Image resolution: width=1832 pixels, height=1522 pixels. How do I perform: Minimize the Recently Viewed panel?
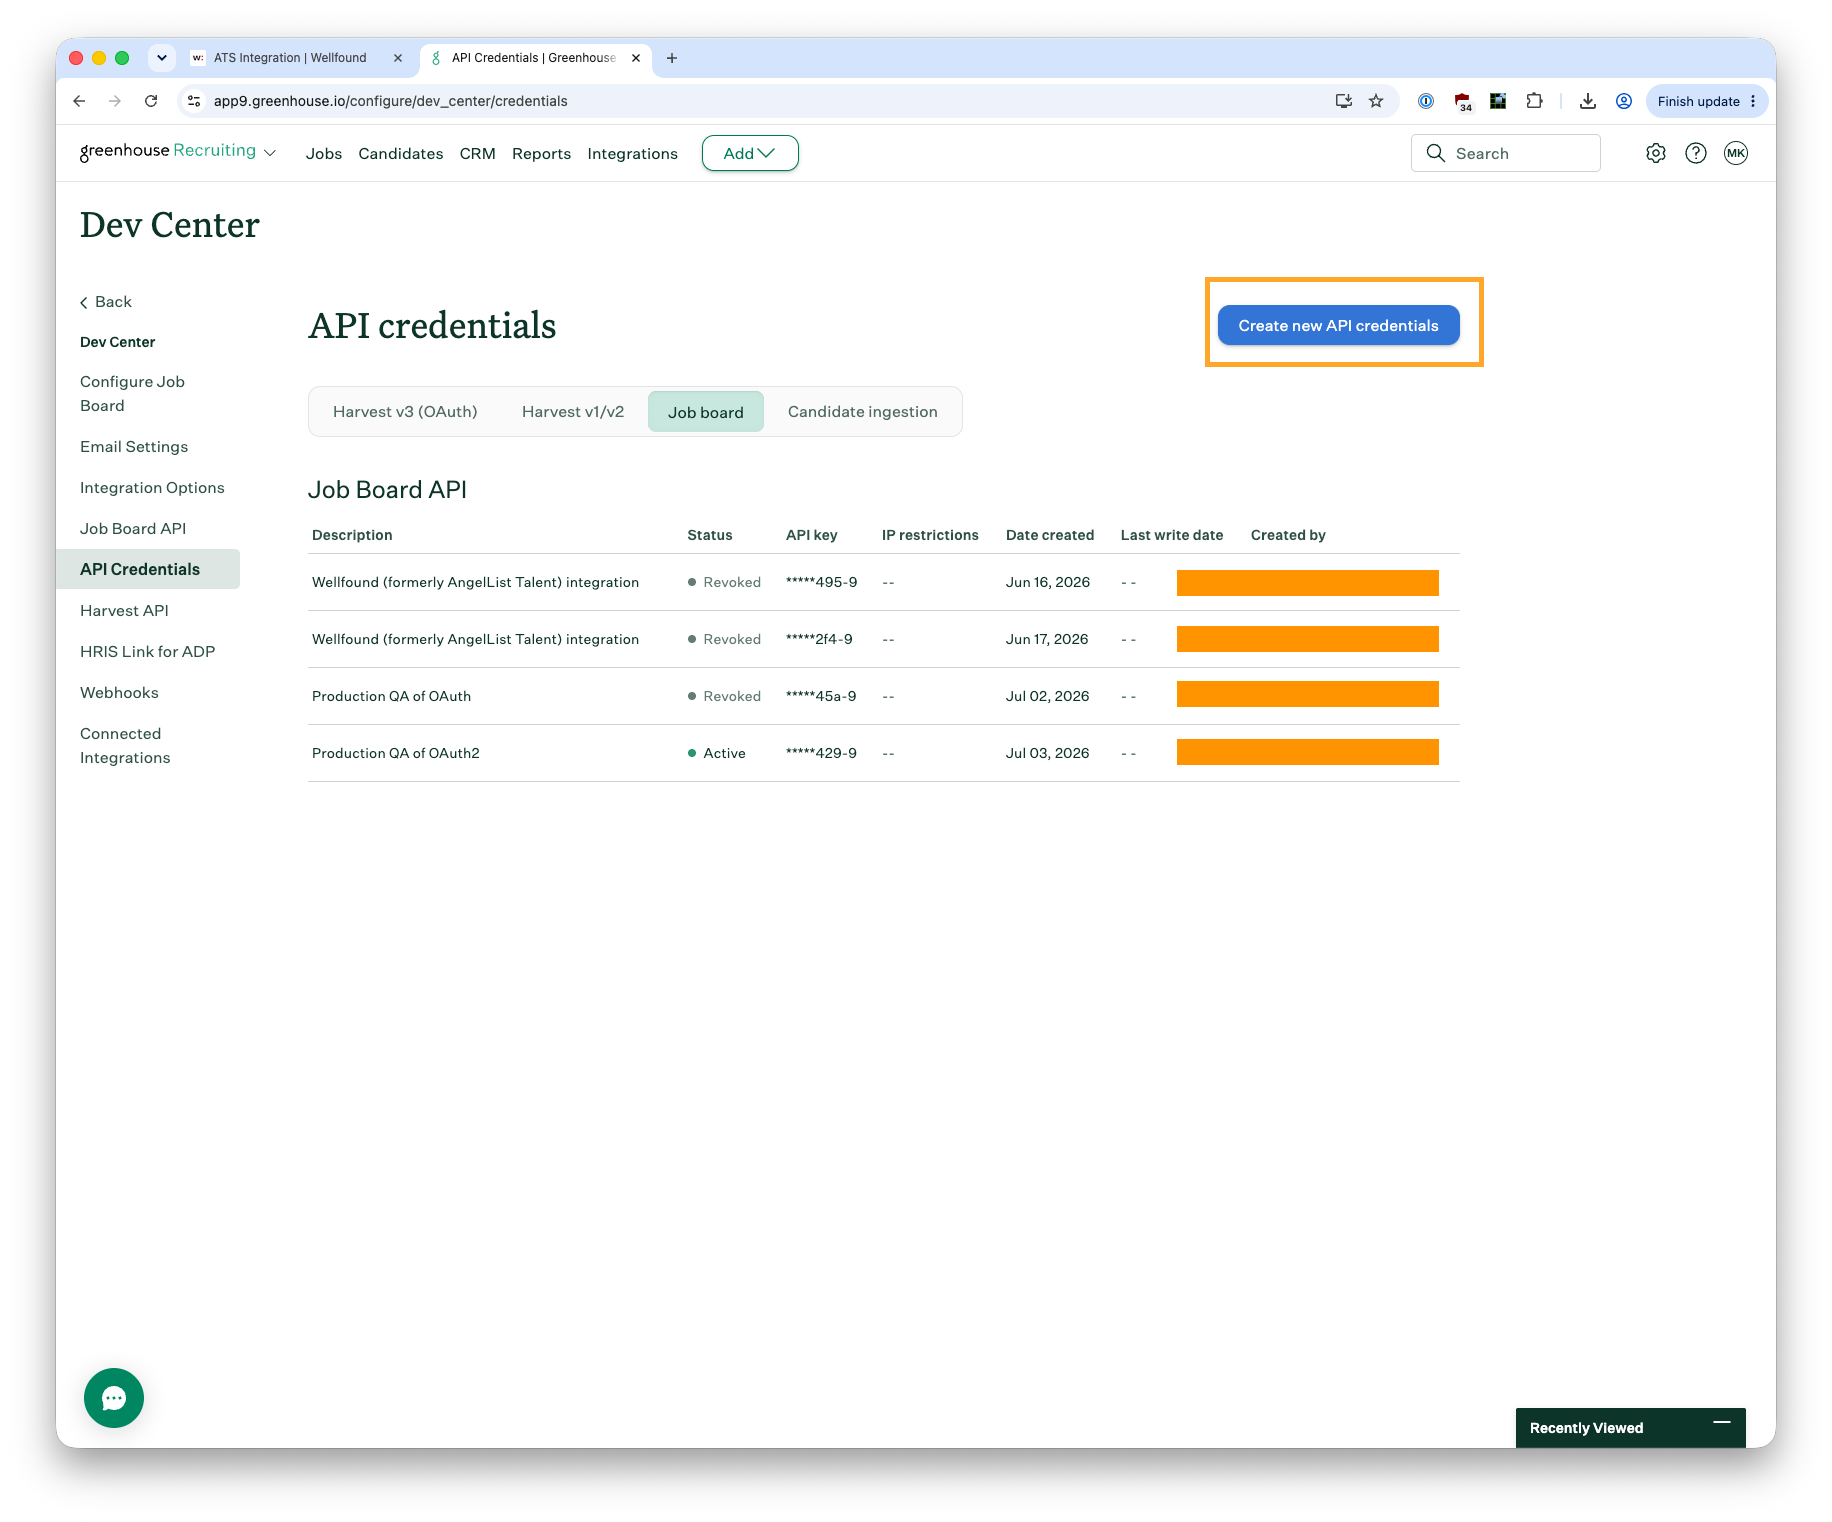point(1722,1423)
